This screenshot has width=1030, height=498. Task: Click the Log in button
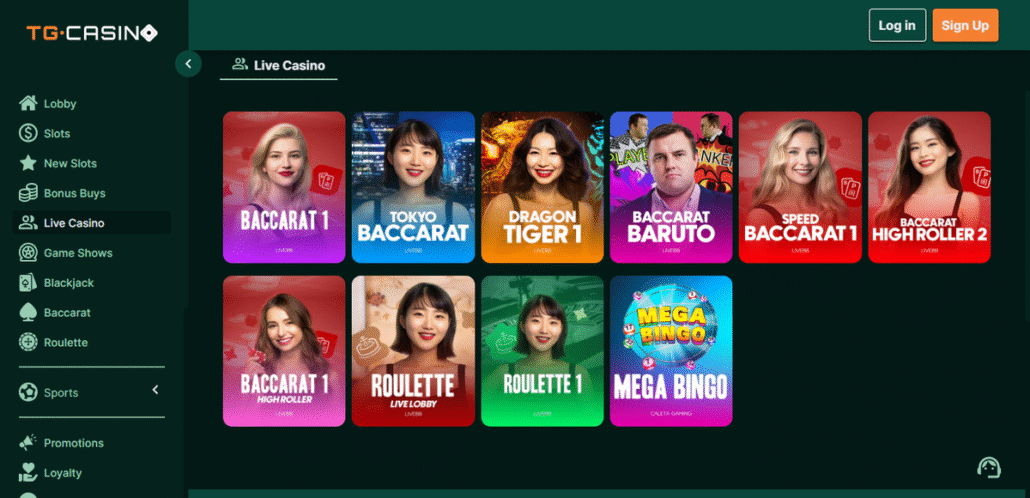point(897,26)
